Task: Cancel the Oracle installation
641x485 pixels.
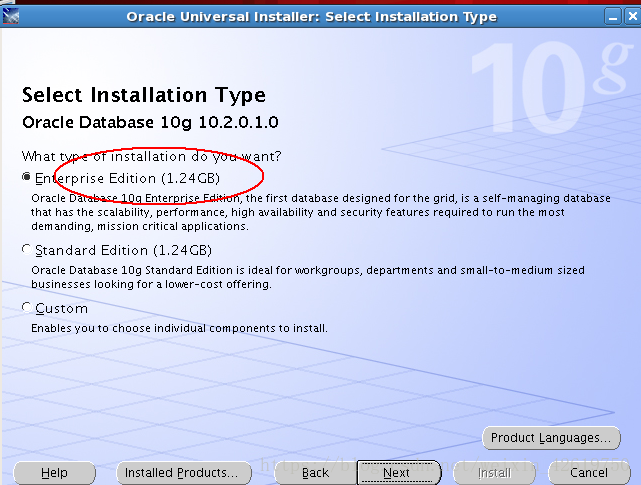Action: coord(589,473)
